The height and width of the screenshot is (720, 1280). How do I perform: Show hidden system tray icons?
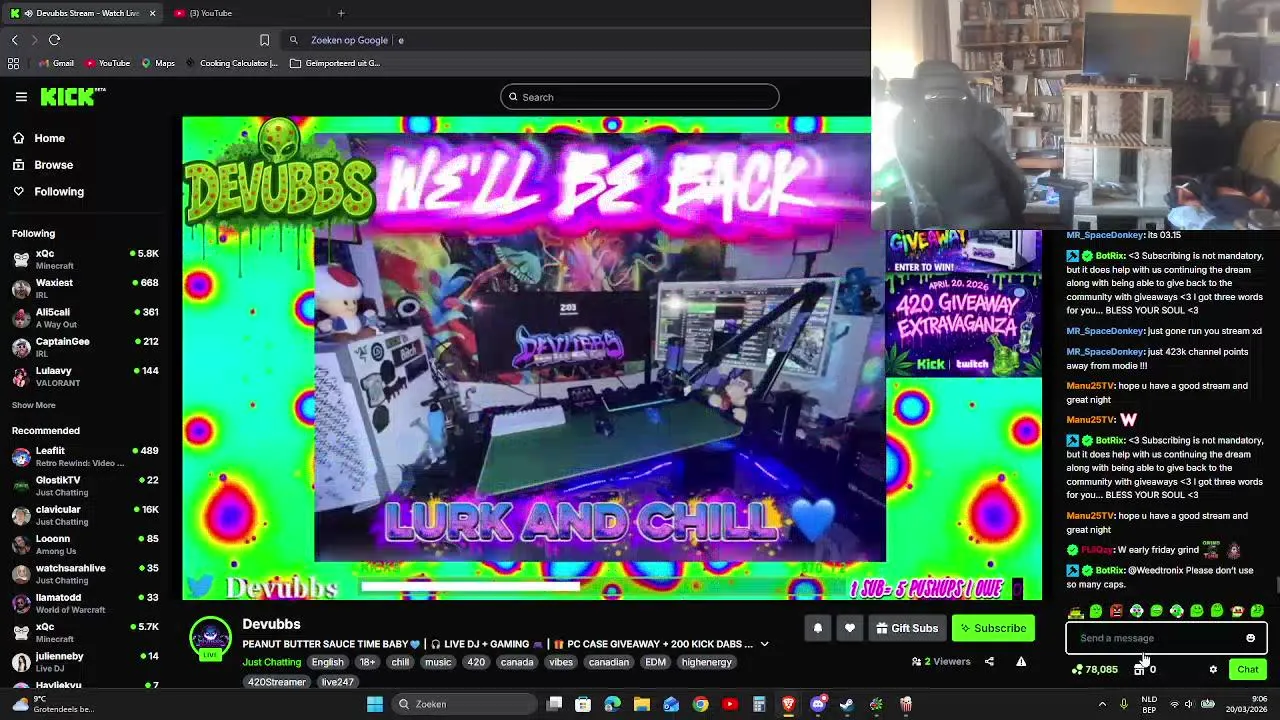tap(1102, 704)
